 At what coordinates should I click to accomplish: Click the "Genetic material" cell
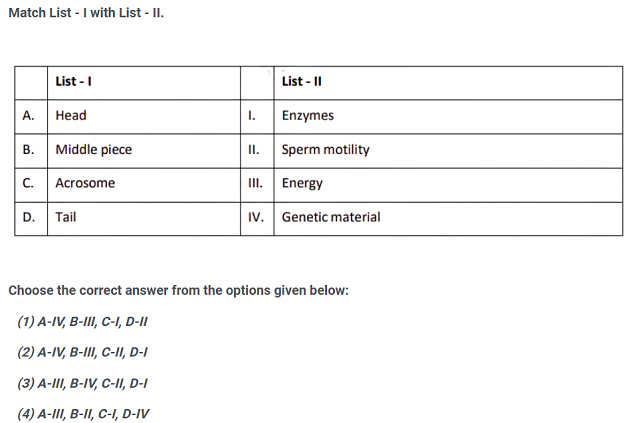coord(331,216)
